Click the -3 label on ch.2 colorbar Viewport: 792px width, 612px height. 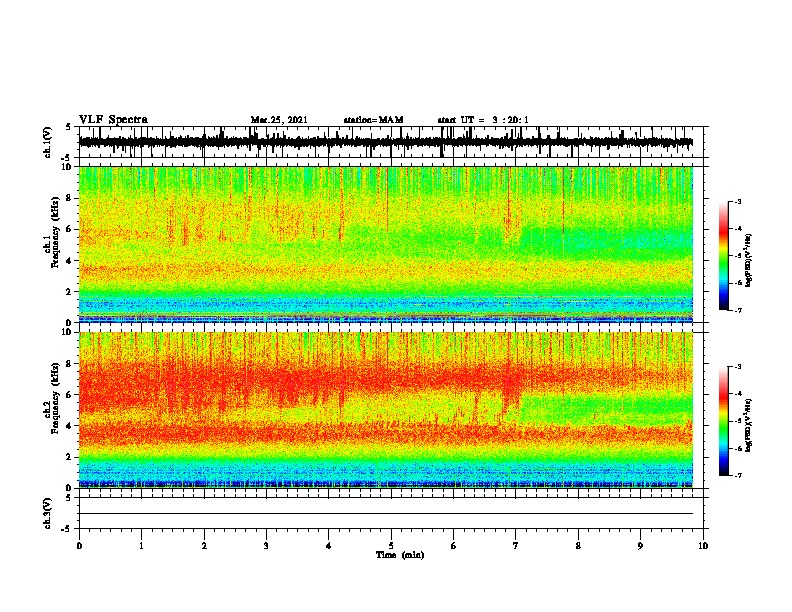point(738,367)
